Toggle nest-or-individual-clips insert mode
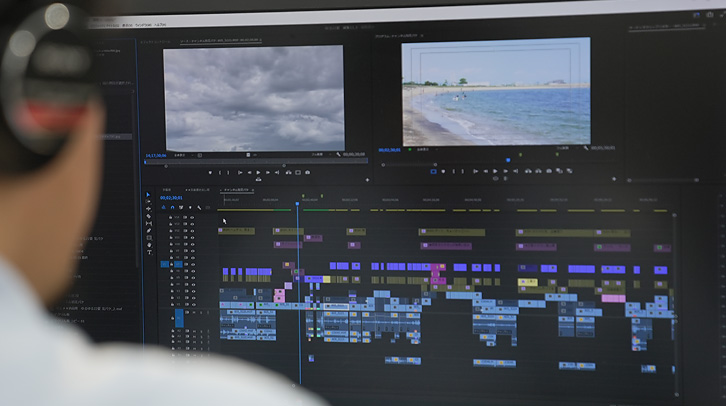 (x=163, y=207)
